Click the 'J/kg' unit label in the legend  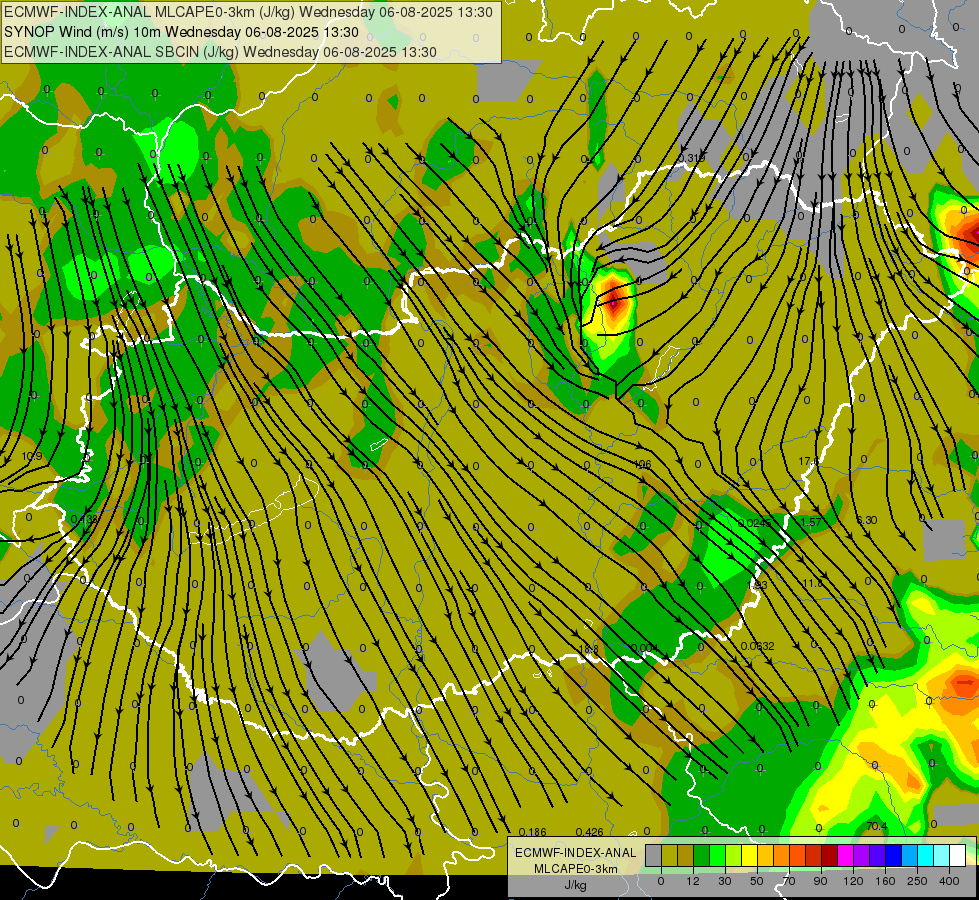[575, 885]
